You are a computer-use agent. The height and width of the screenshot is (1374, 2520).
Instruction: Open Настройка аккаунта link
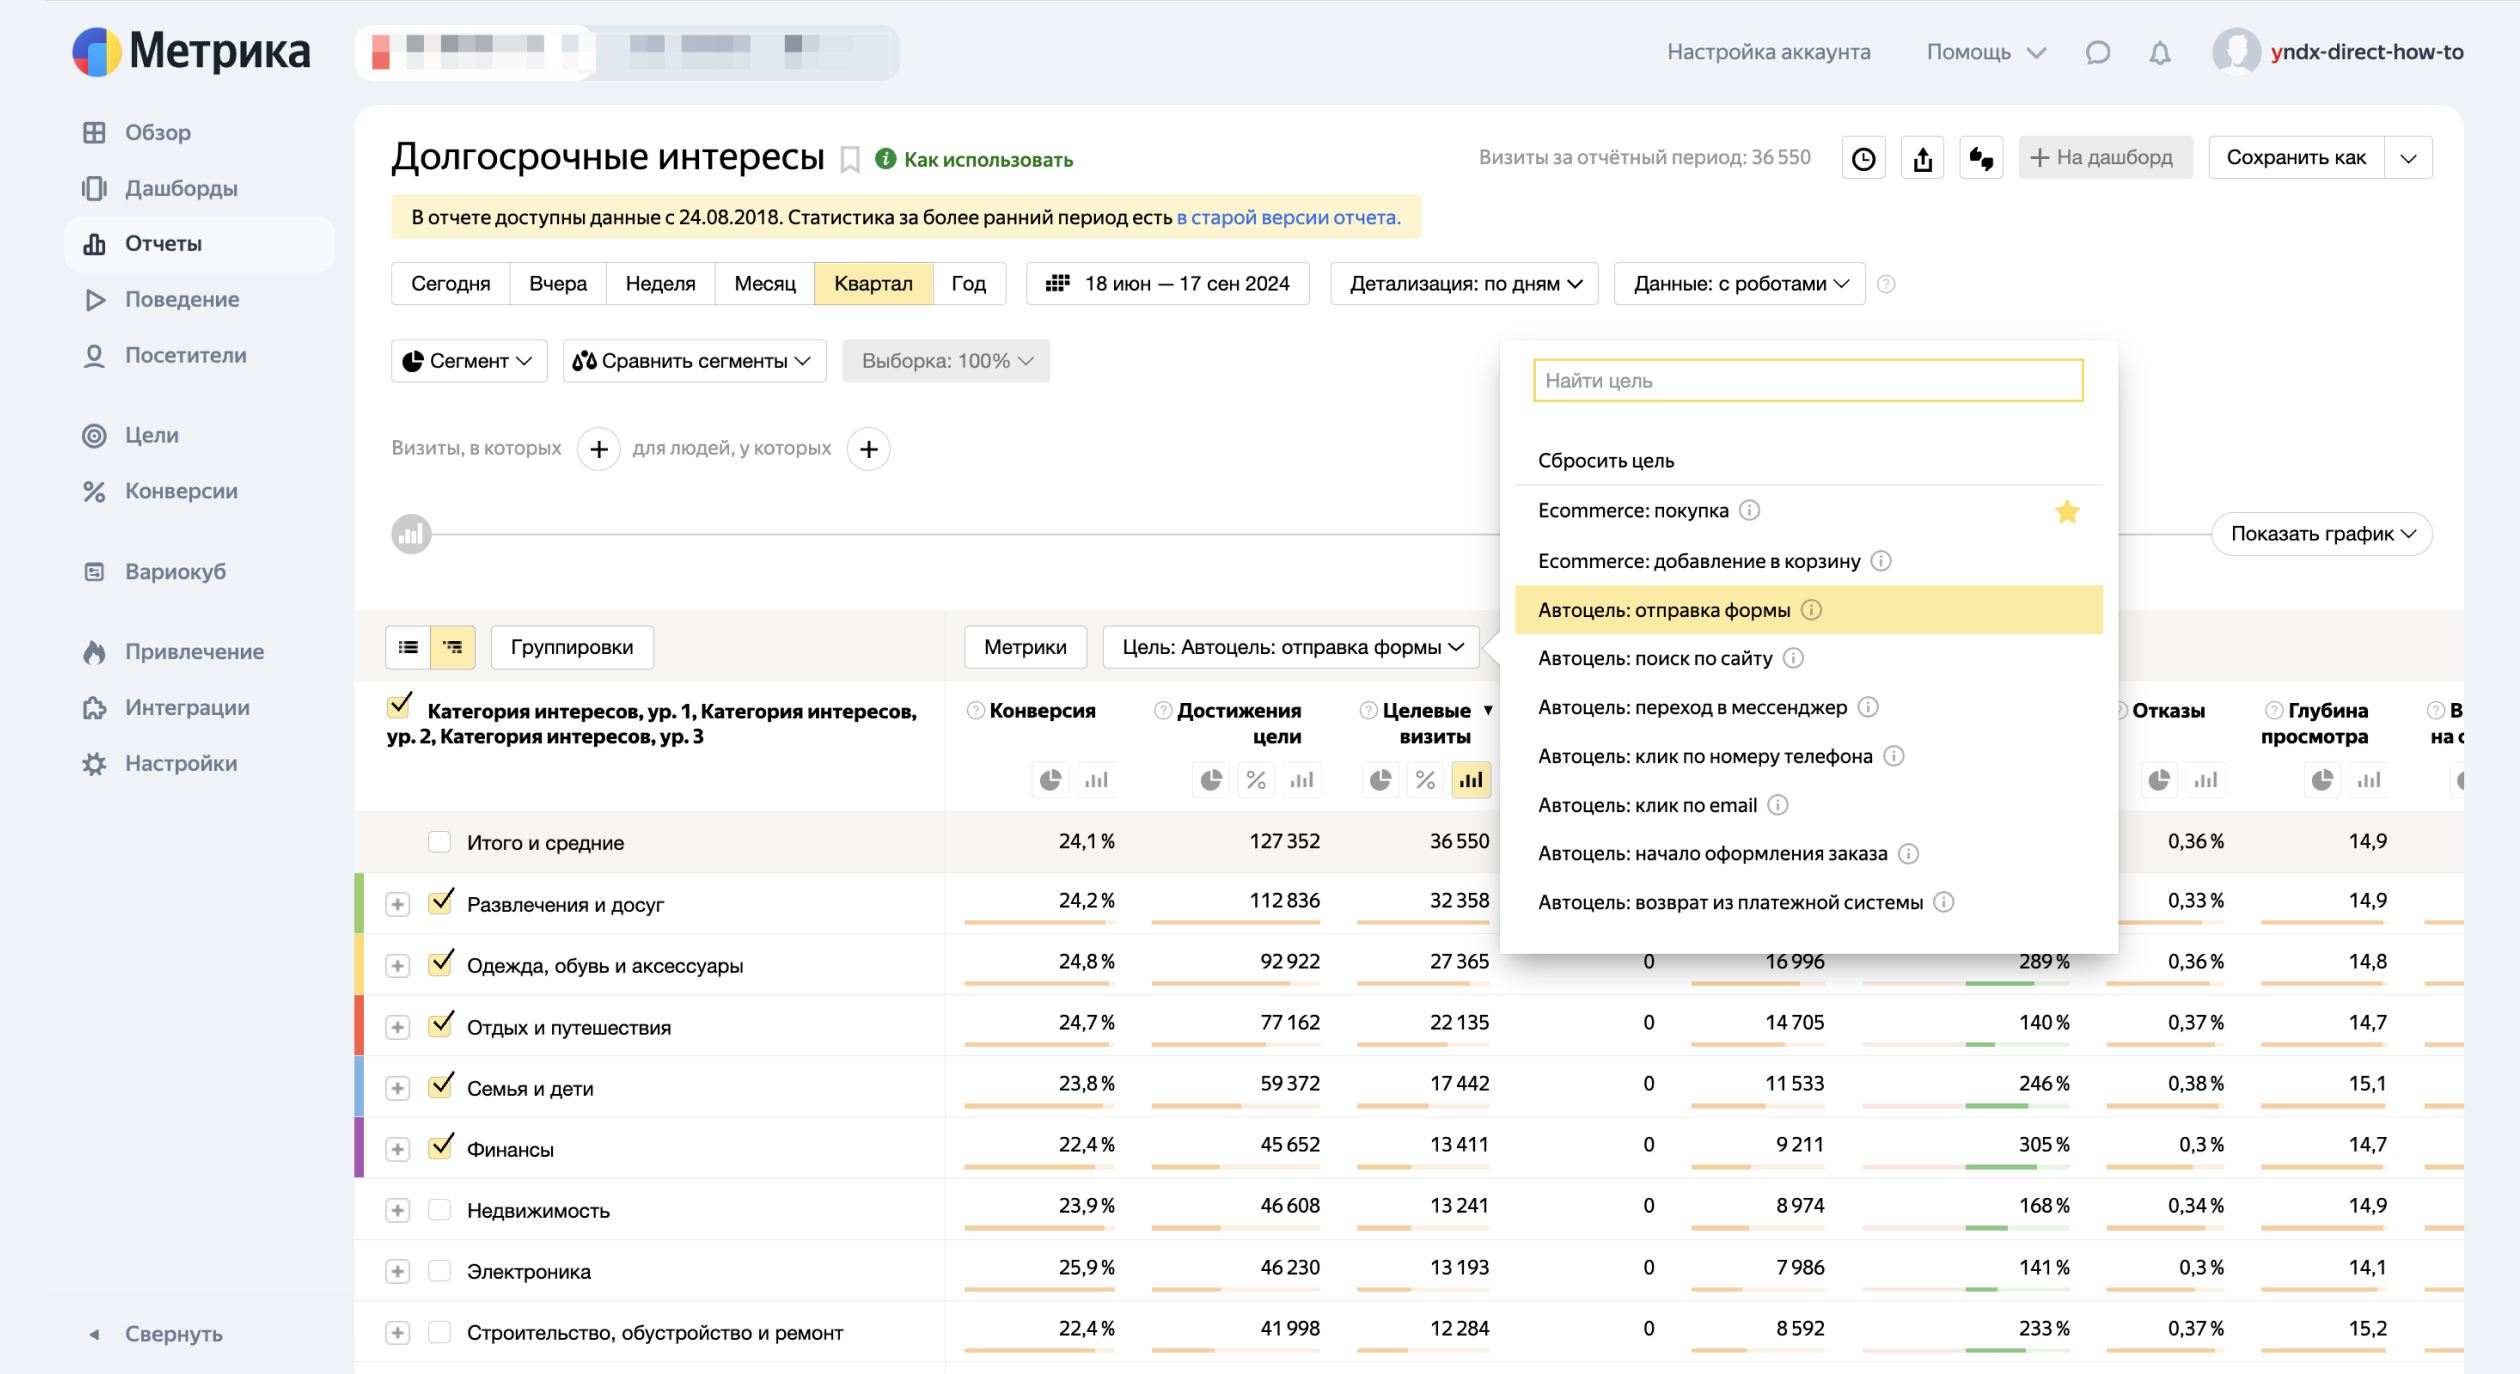click(1768, 52)
